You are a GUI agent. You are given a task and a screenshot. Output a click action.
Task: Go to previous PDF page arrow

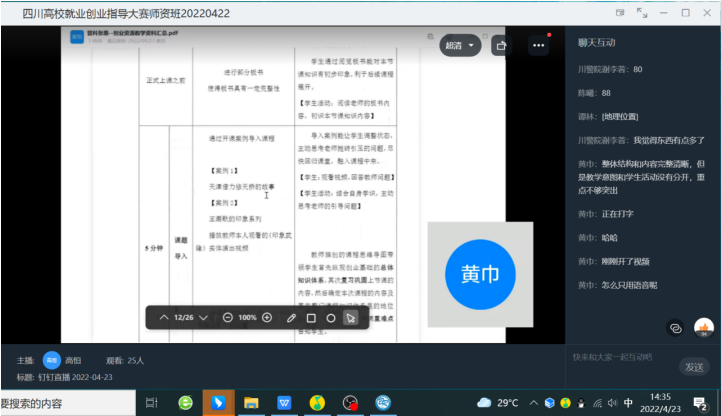click(x=164, y=318)
